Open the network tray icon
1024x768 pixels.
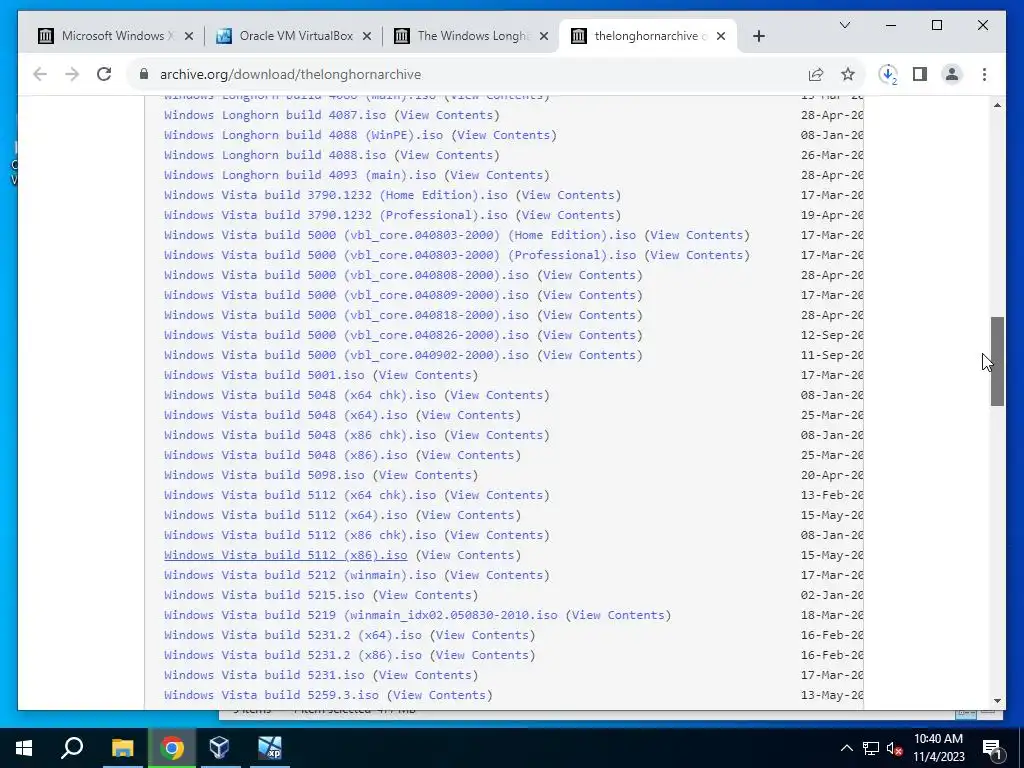[x=871, y=748]
